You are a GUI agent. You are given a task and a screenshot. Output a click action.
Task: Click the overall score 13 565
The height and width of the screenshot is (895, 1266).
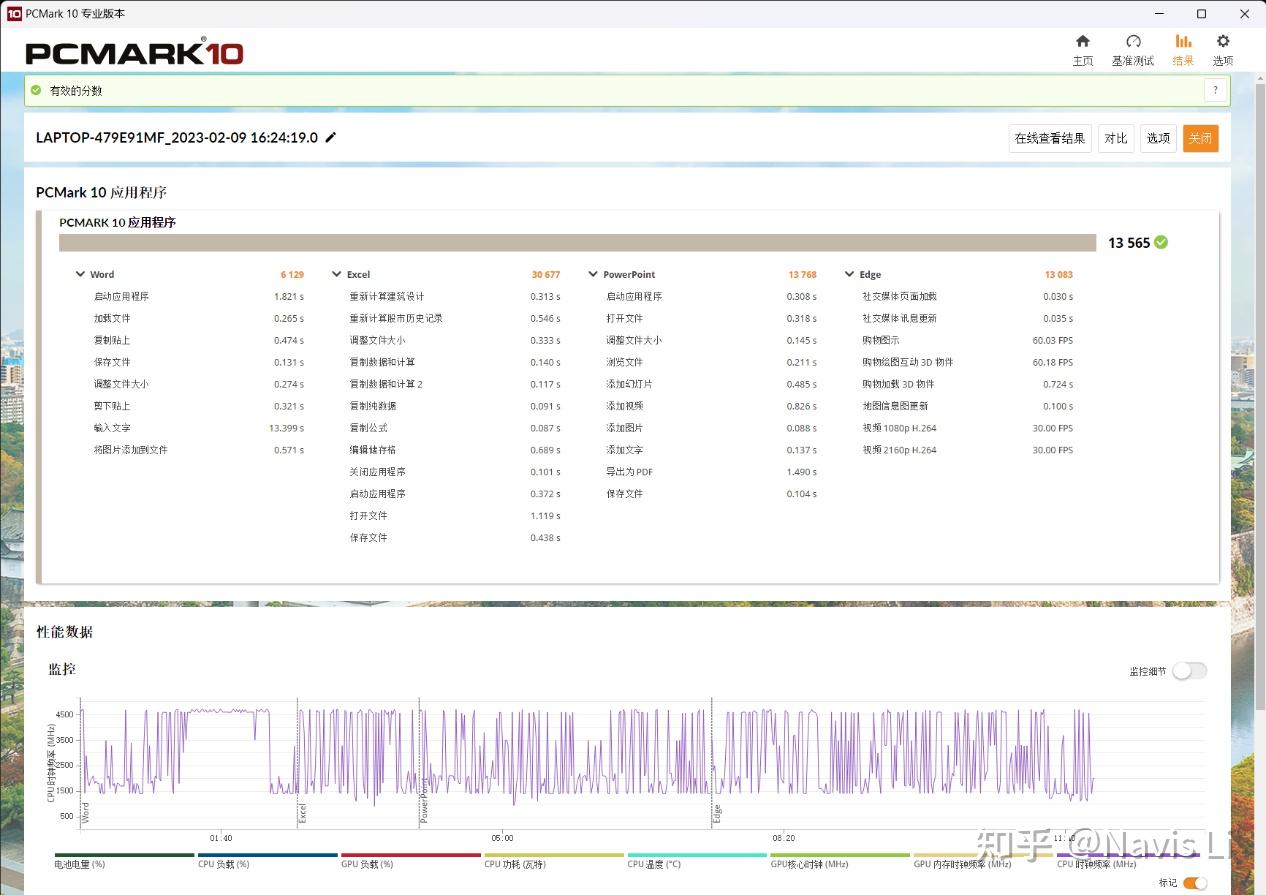pyautogui.click(x=1129, y=242)
